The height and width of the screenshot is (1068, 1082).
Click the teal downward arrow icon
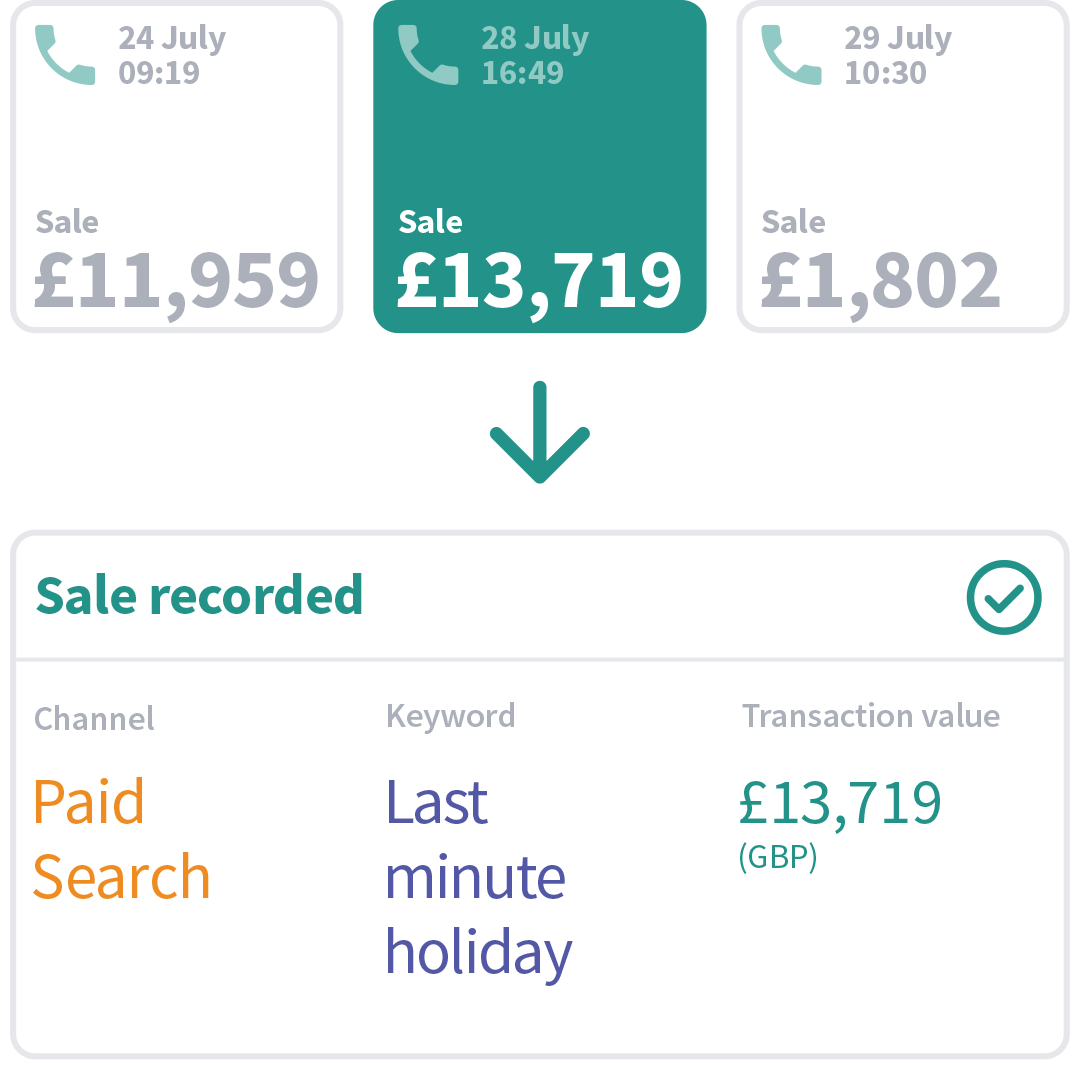tap(540, 432)
